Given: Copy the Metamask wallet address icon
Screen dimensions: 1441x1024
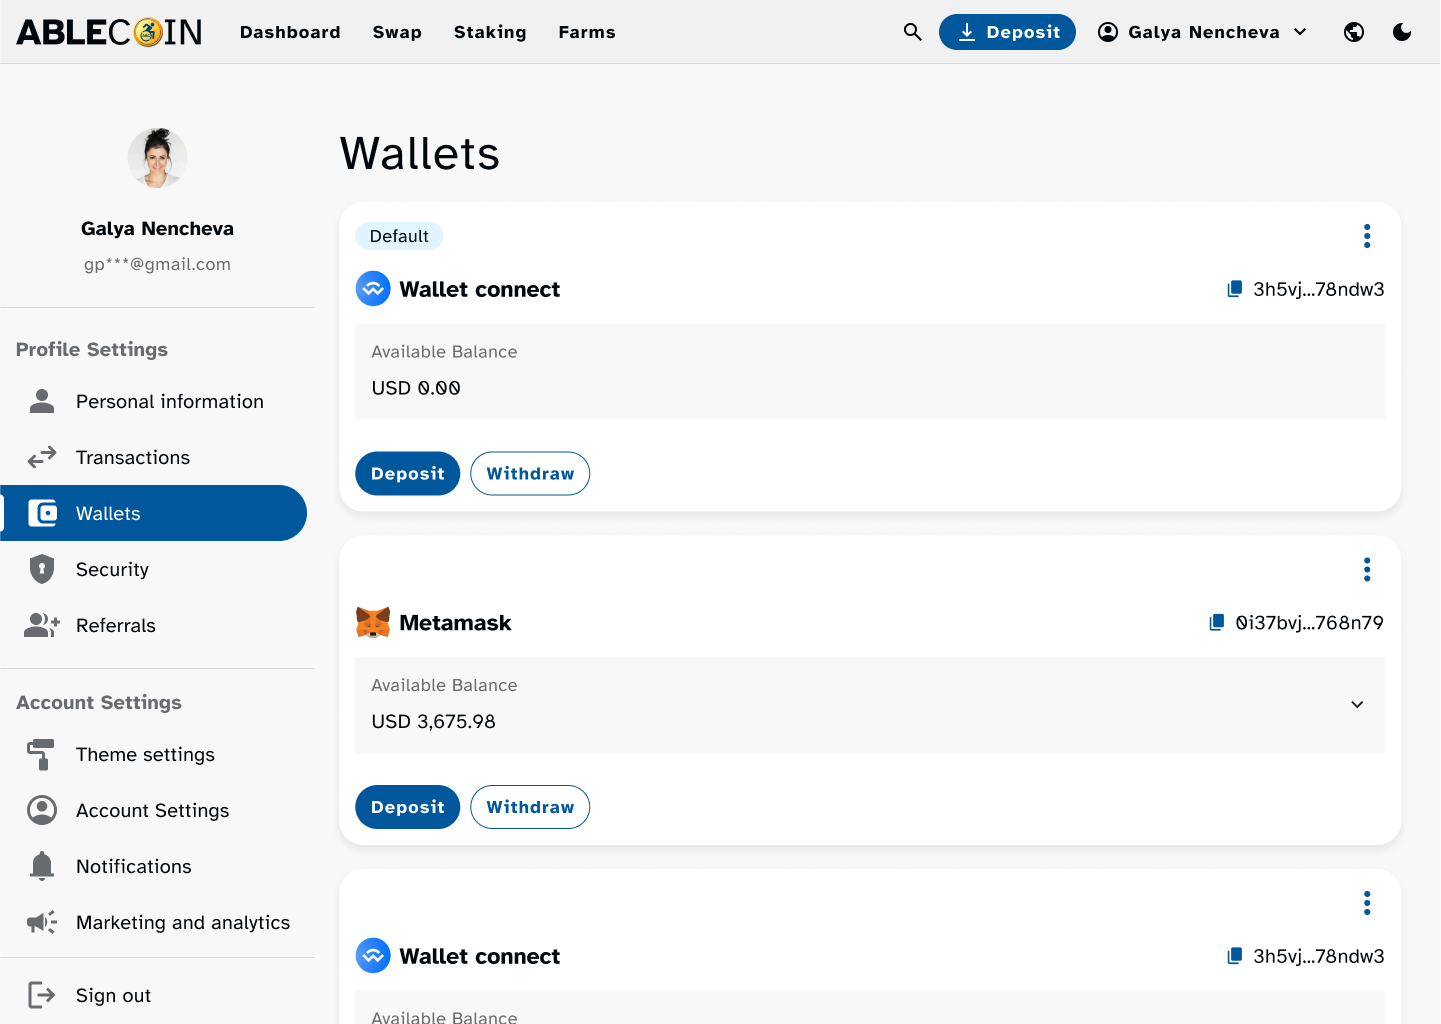Looking at the screenshot, I should pos(1216,623).
